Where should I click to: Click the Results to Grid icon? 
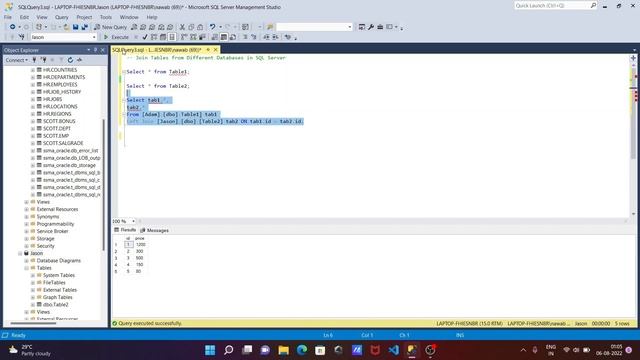pos(224,37)
